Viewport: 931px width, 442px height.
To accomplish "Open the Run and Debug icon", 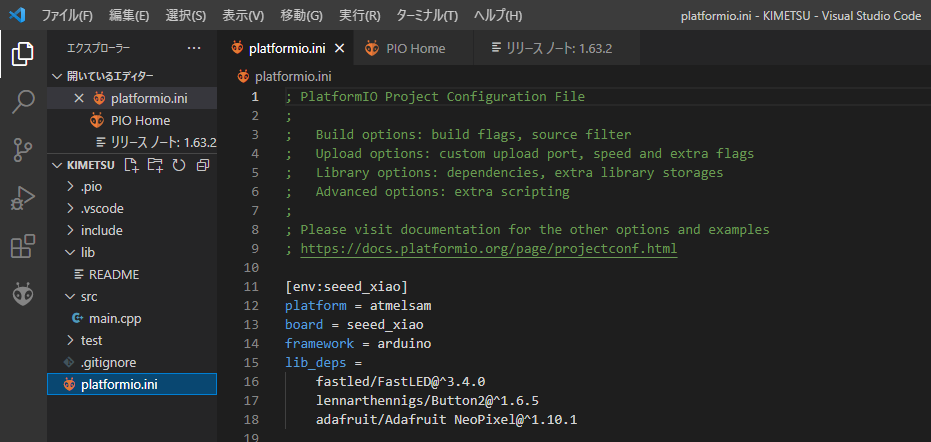I will (x=23, y=198).
